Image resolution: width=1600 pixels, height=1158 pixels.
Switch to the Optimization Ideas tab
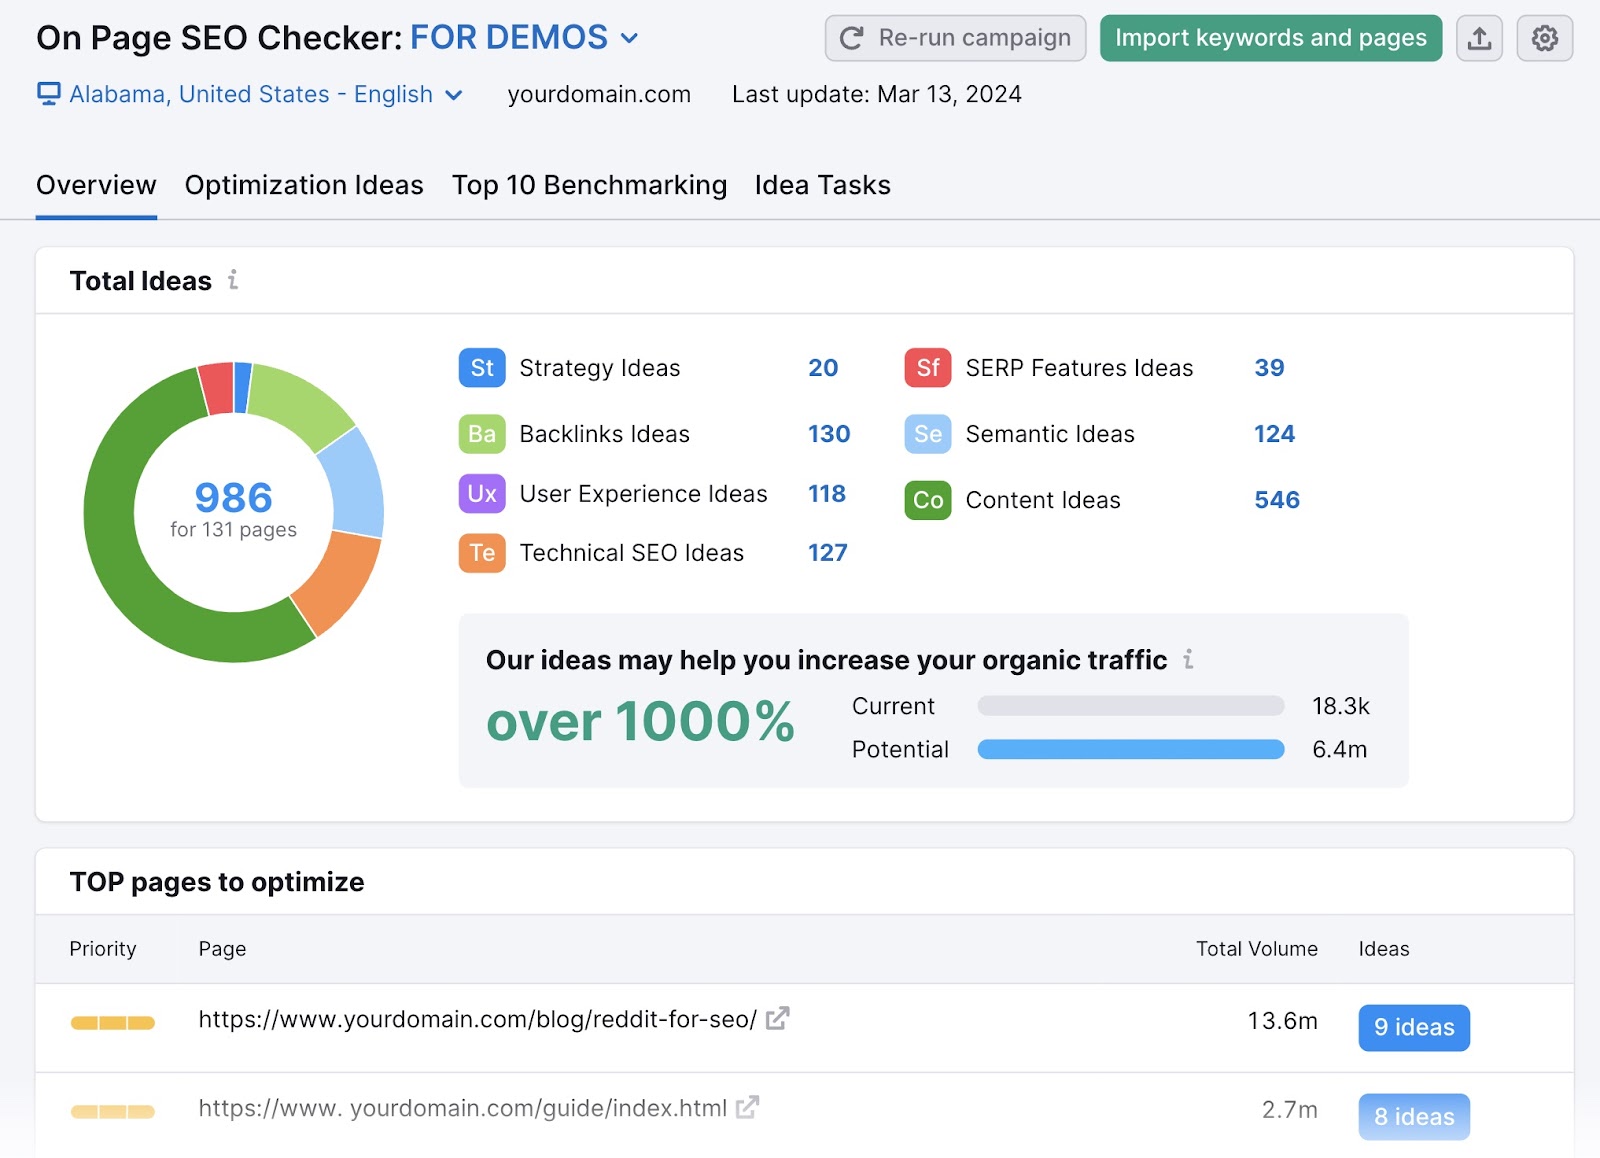(x=304, y=185)
